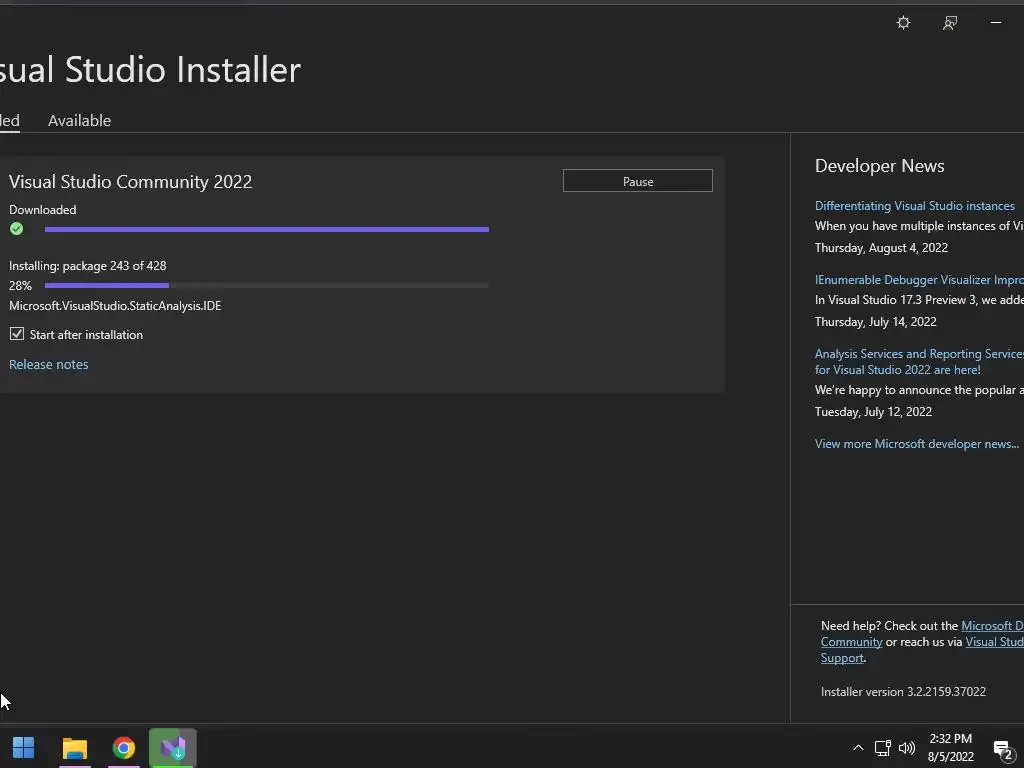The width and height of the screenshot is (1024, 768).
Task: View more Microsoft developer news
Action: pos(917,443)
